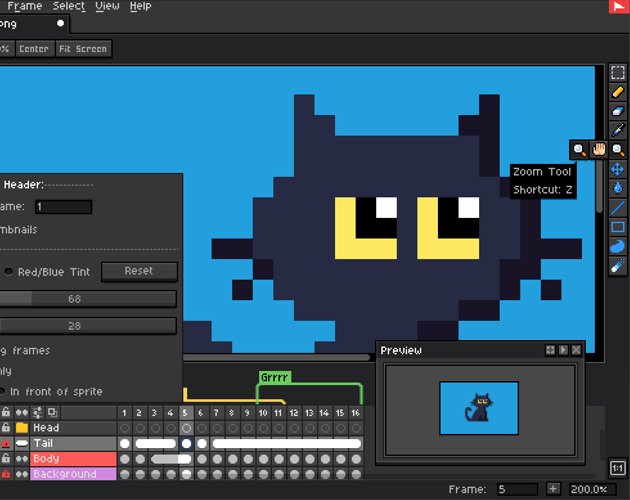
Task: Select the Eyedropper tool
Action: [618, 130]
